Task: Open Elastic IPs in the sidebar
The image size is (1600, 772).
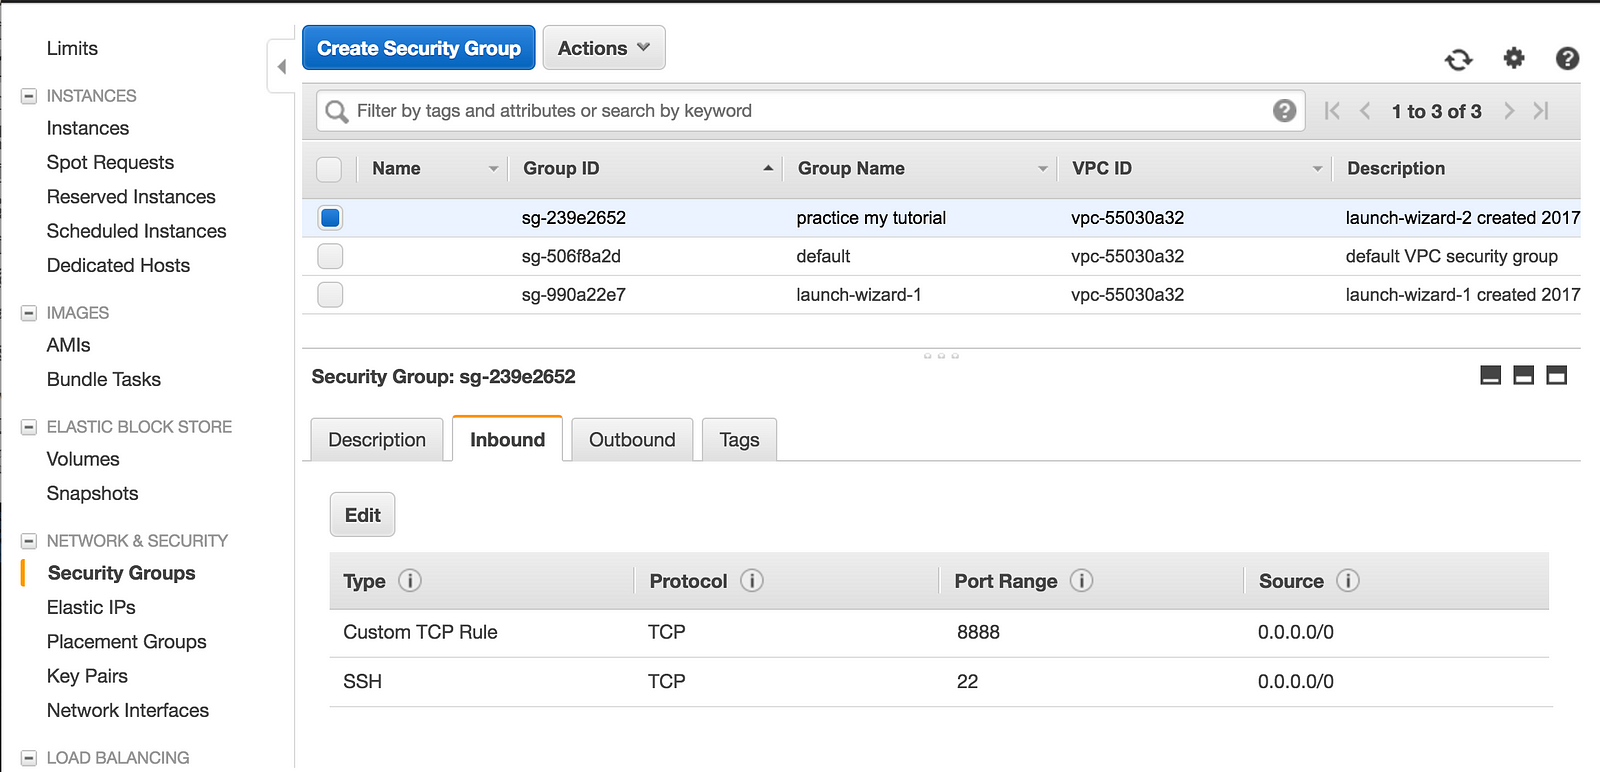Action: (x=91, y=607)
